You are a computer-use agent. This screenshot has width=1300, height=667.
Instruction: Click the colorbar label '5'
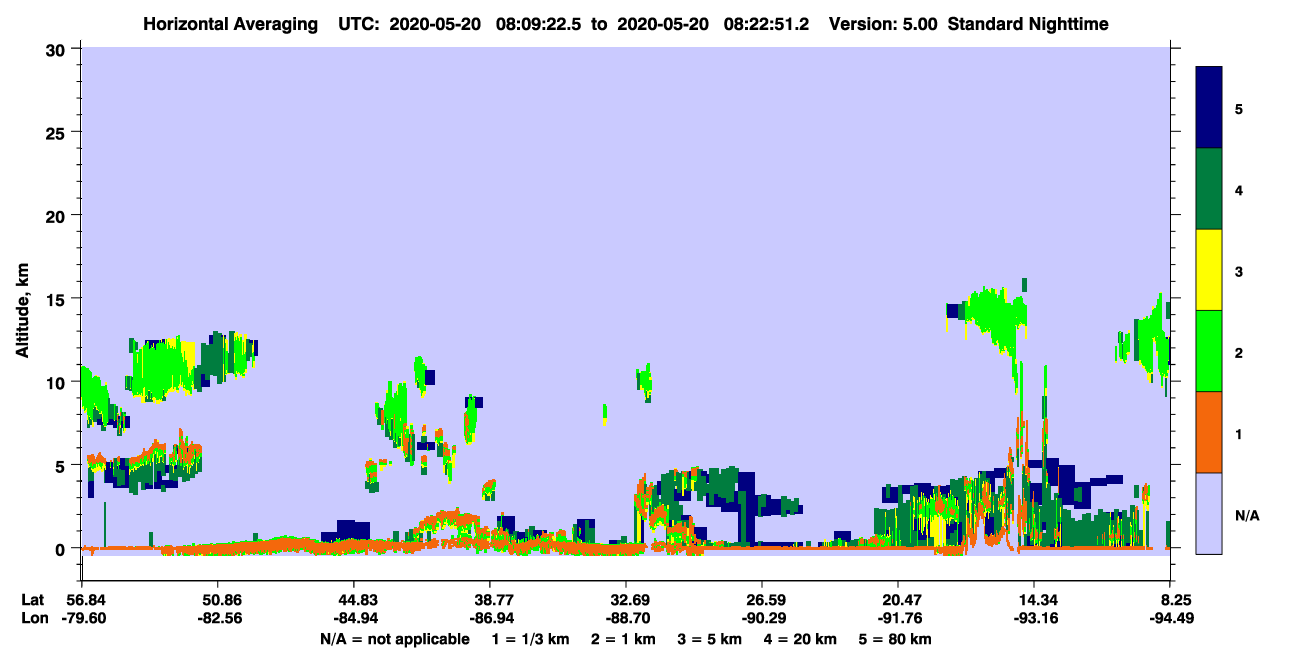pyautogui.click(x=1238, y=108)
